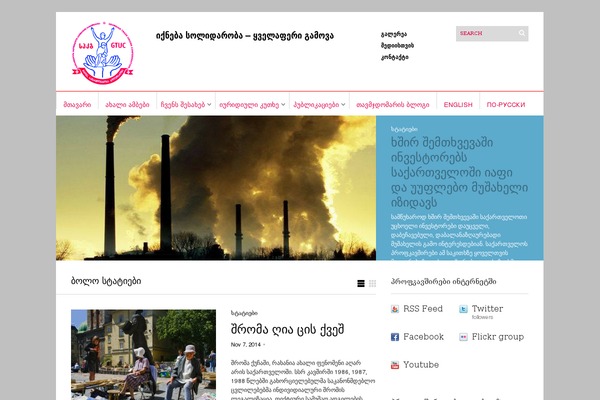The height and width of the screenshot is (400, 600).
Task: Open the Facebook icon link
Action: pyautogui.click(x=395, y=337)
